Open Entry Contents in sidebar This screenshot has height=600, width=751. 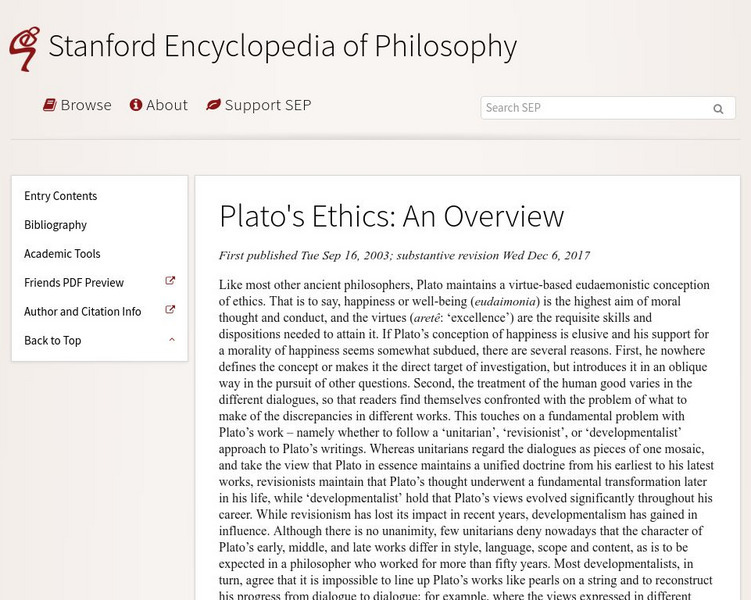click(x=61, y=196)
